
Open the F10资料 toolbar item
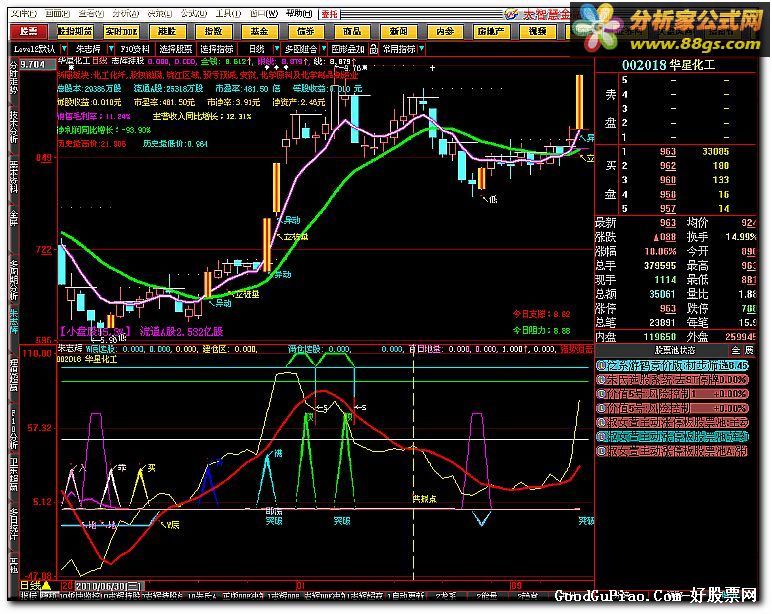[x=135, y=49]
